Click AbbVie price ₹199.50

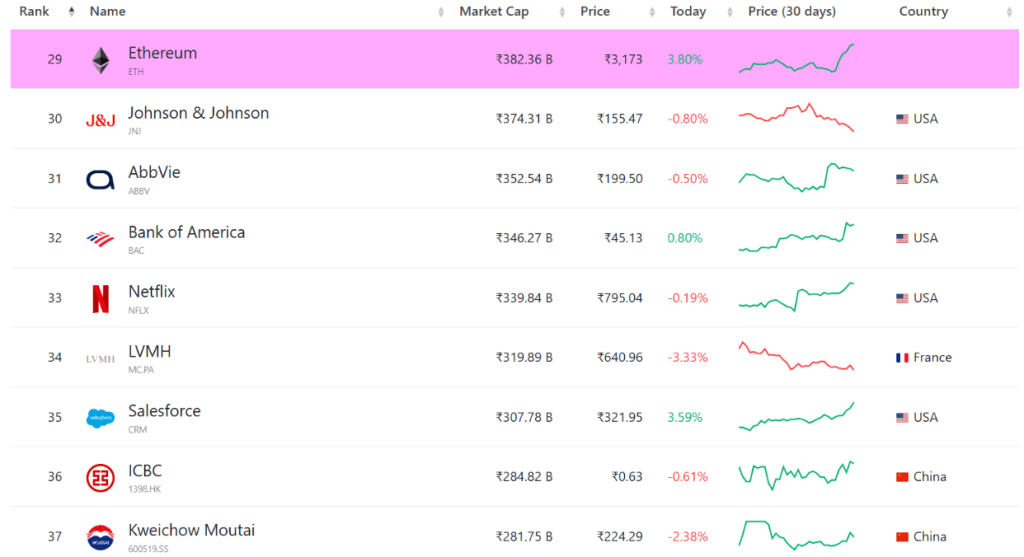(620, 179)
